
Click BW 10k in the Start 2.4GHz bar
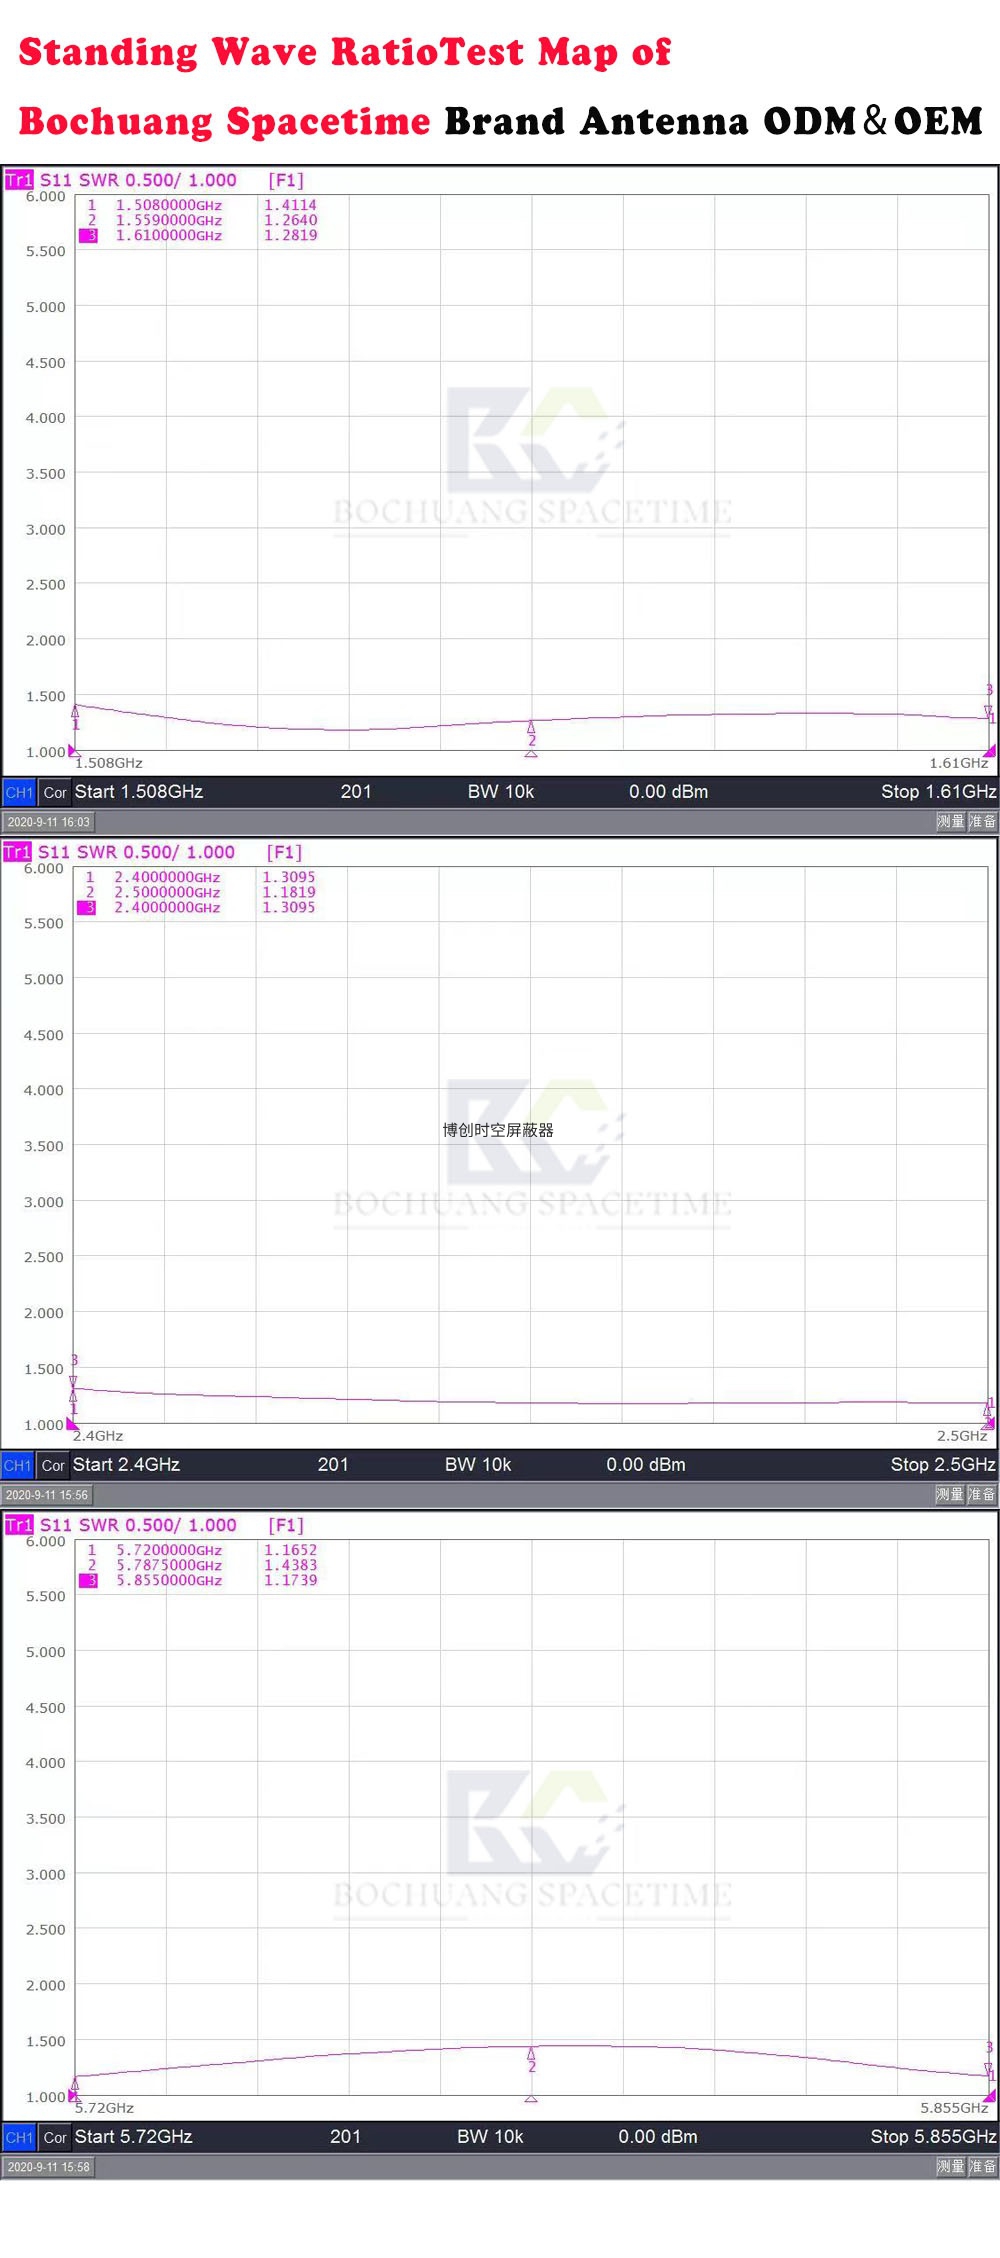pos(478,1465)
